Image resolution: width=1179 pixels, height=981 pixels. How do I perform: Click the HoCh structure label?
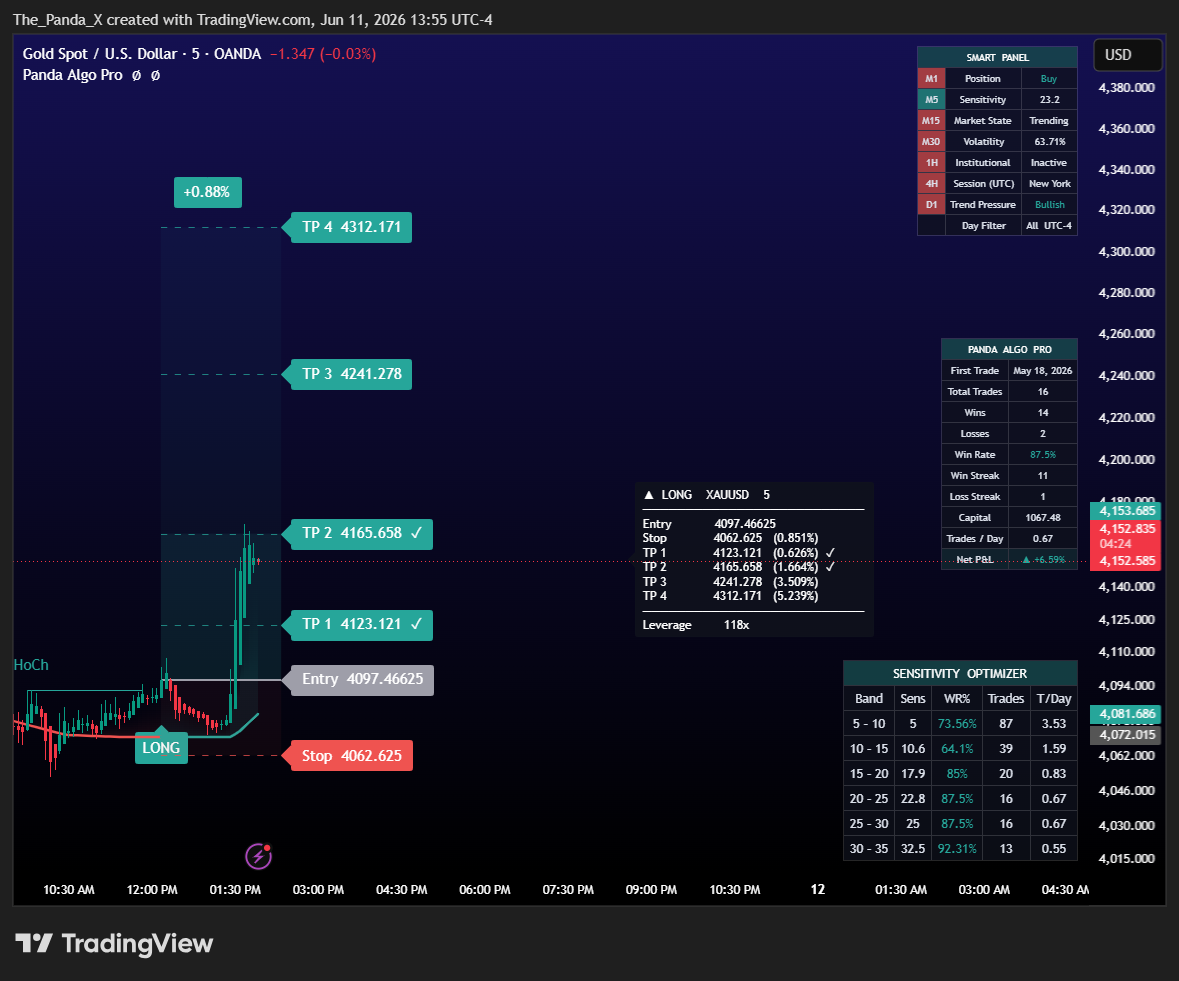[31, 665]
